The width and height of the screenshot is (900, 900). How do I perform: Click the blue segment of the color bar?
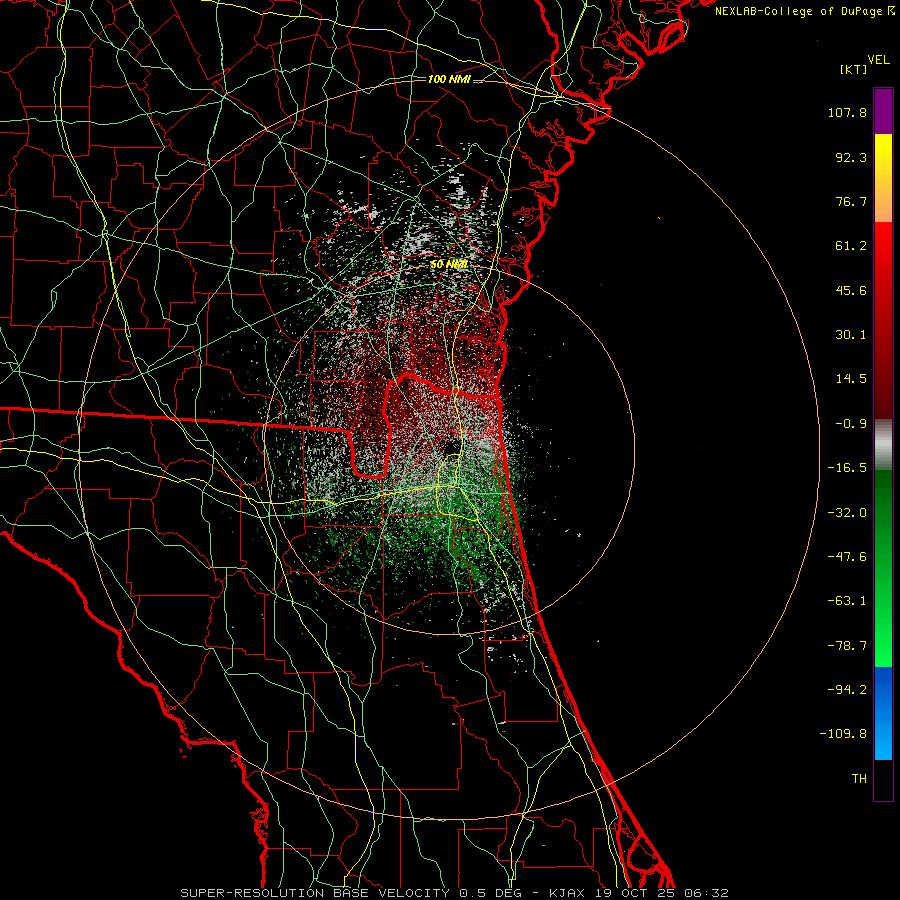(x=883, y=713)
